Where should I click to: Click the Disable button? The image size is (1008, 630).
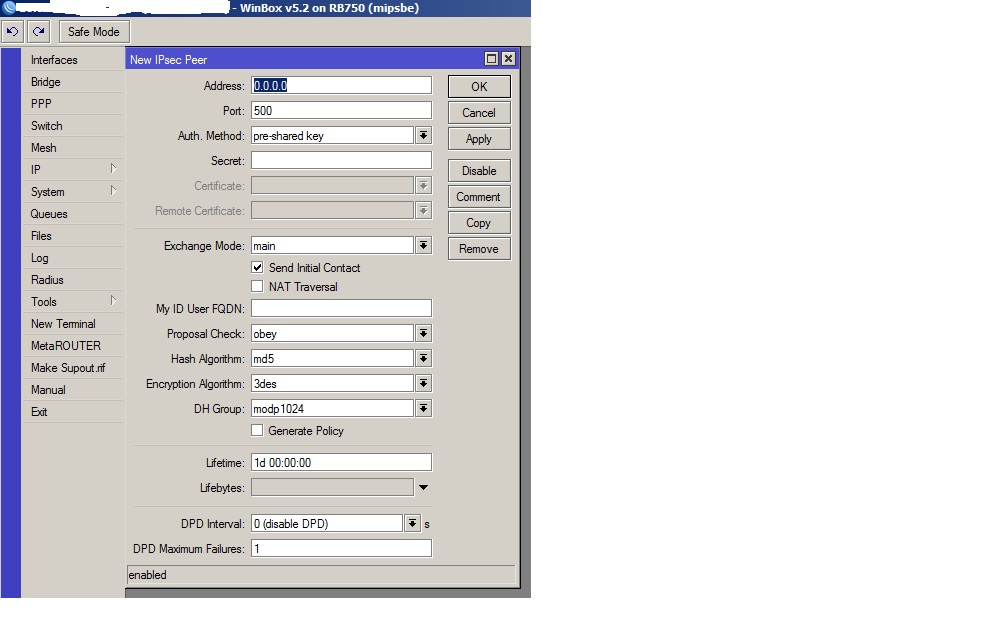(479, 171)
